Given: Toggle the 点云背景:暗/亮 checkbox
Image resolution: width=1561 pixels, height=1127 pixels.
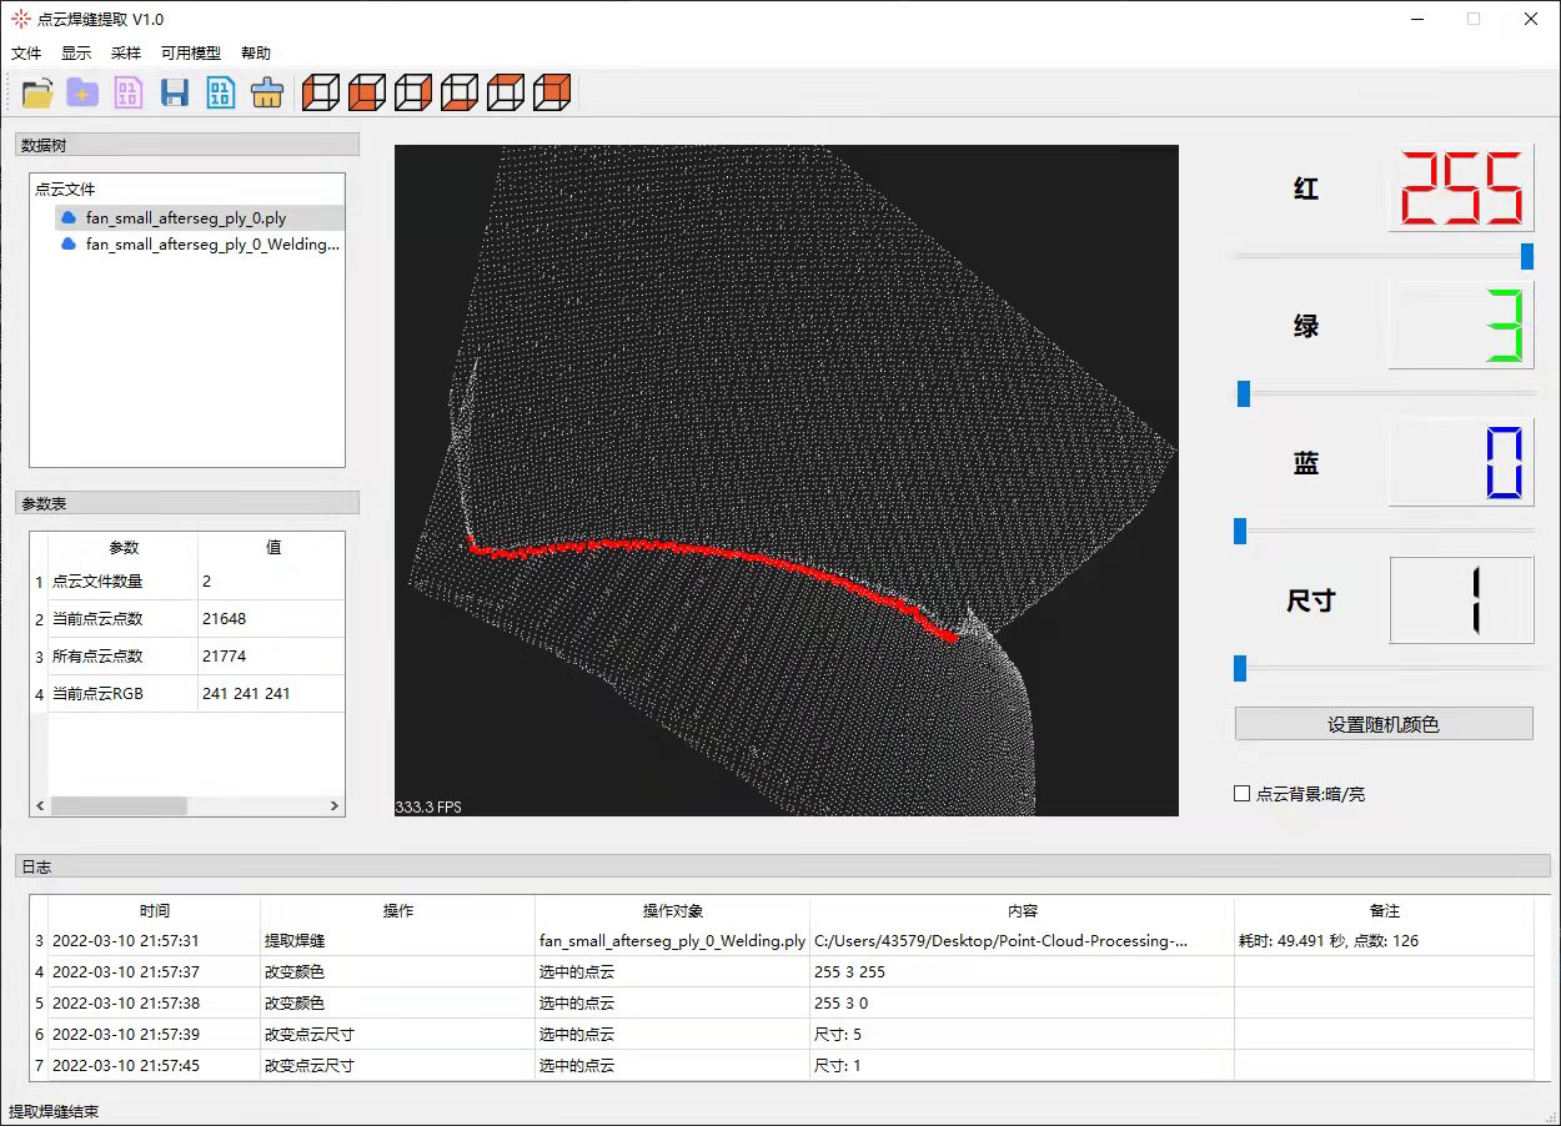Looking at the screenshot, I should coord(1242,793).
